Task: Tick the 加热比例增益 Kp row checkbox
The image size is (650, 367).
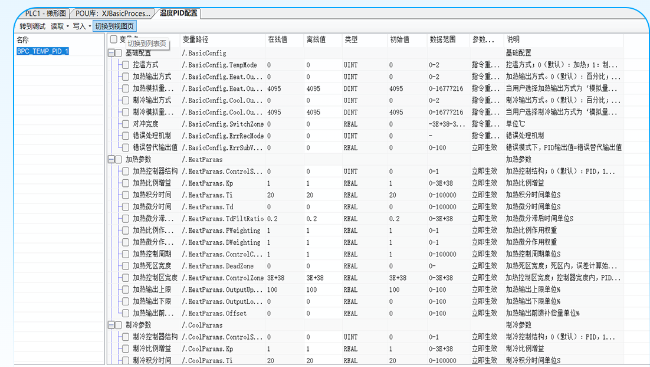Action: [126, 183]
